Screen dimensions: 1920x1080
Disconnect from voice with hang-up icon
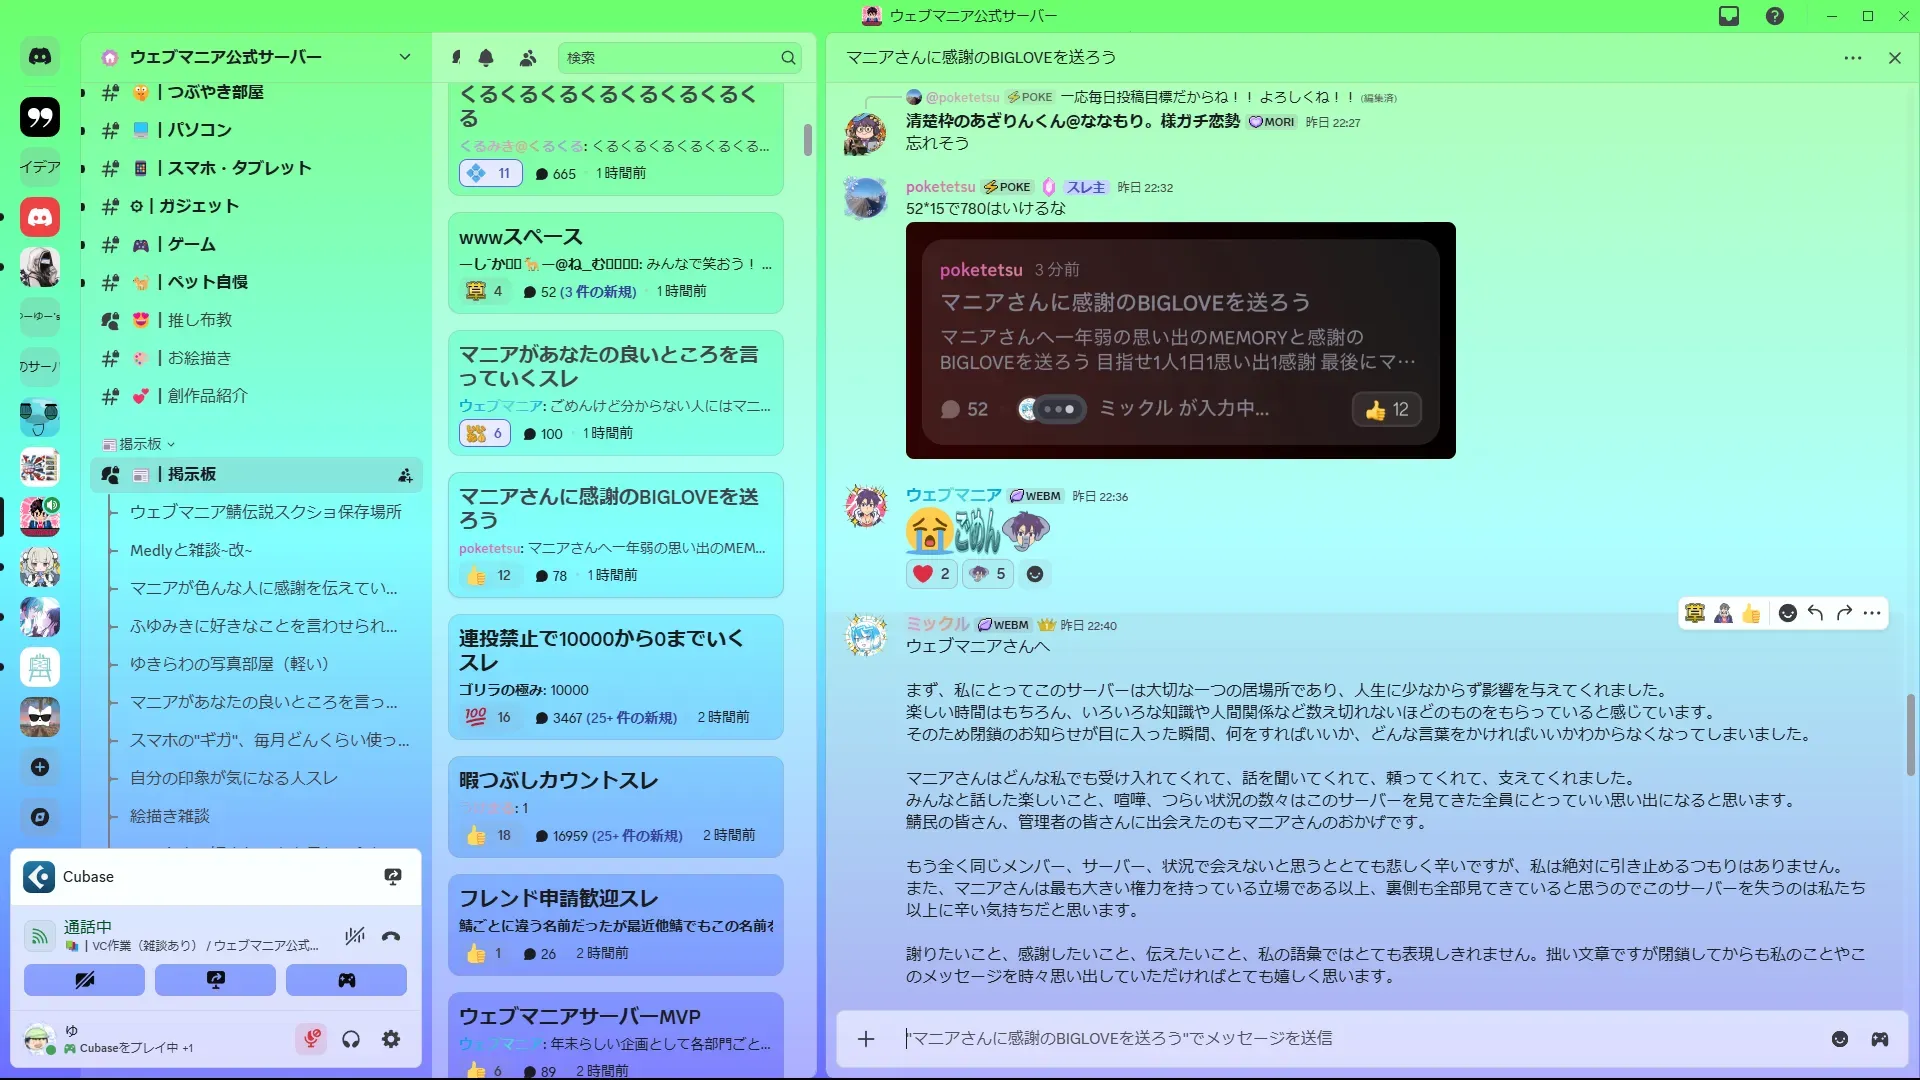391,936
